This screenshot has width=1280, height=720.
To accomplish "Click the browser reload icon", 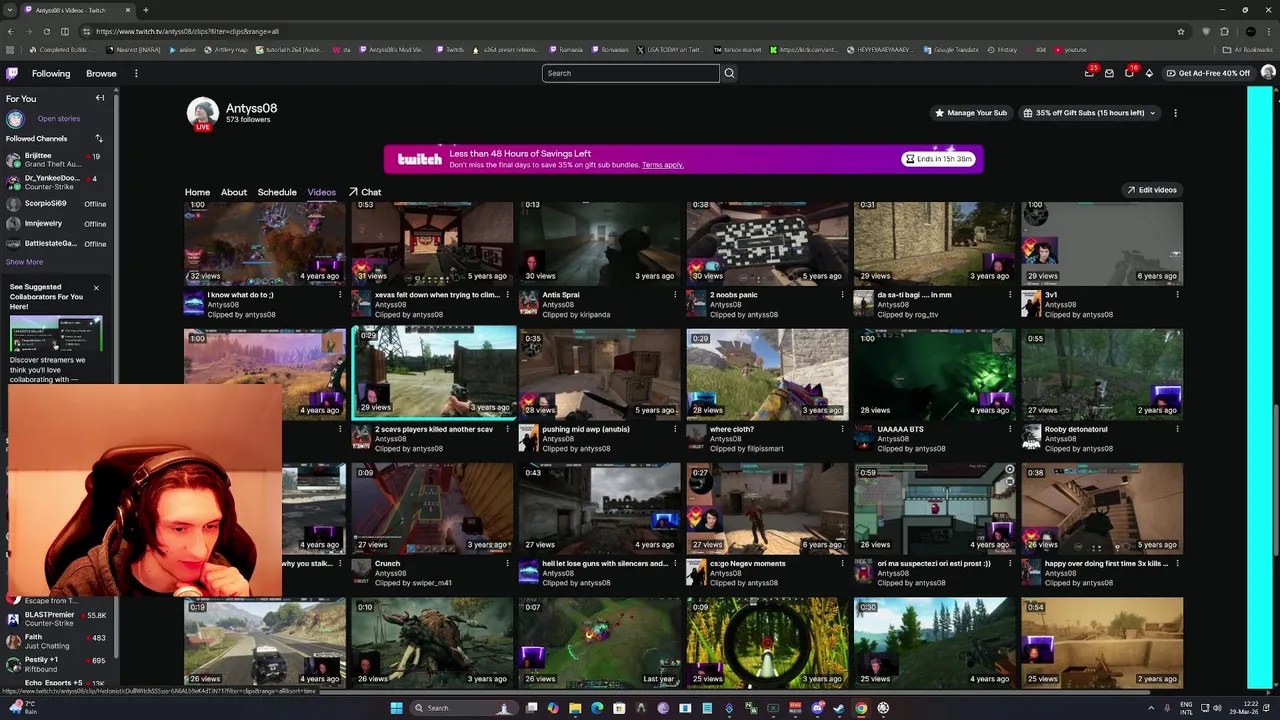I will click(x=46, y=31).
